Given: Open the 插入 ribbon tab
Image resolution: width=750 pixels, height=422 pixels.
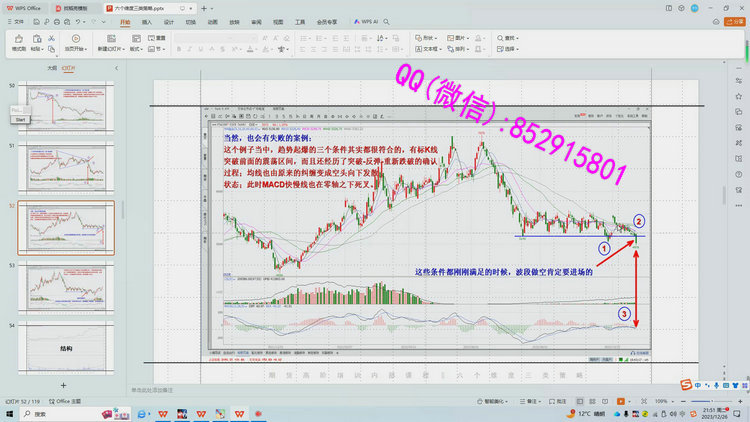Looking at the screenshot, I should tap(147, 20).
